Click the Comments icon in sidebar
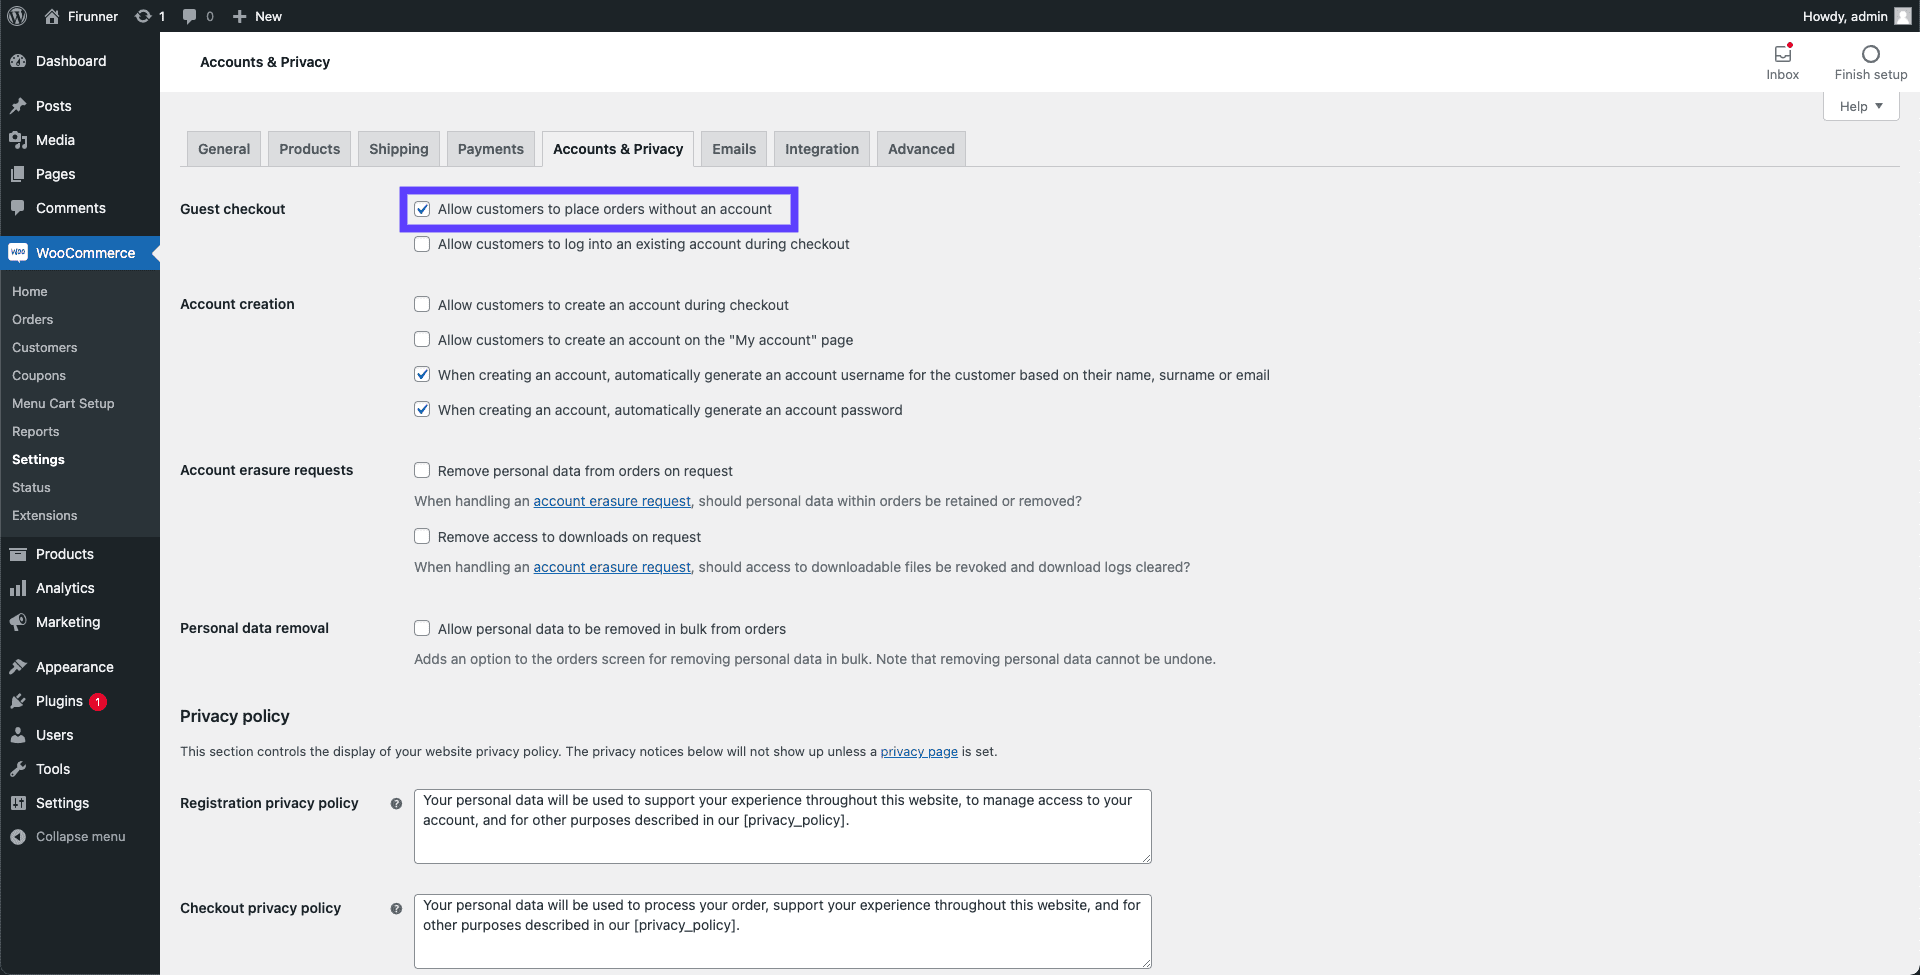 (18, 208)
